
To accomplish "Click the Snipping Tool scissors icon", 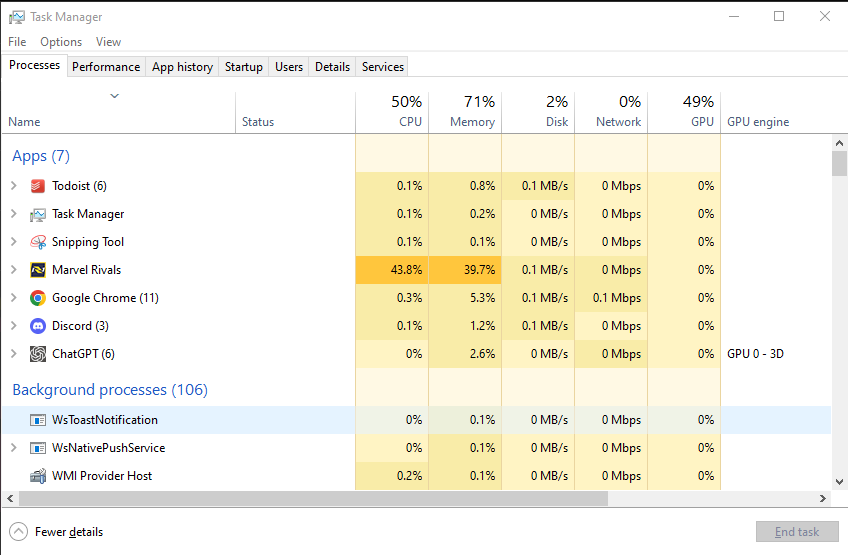I will 37,242.
